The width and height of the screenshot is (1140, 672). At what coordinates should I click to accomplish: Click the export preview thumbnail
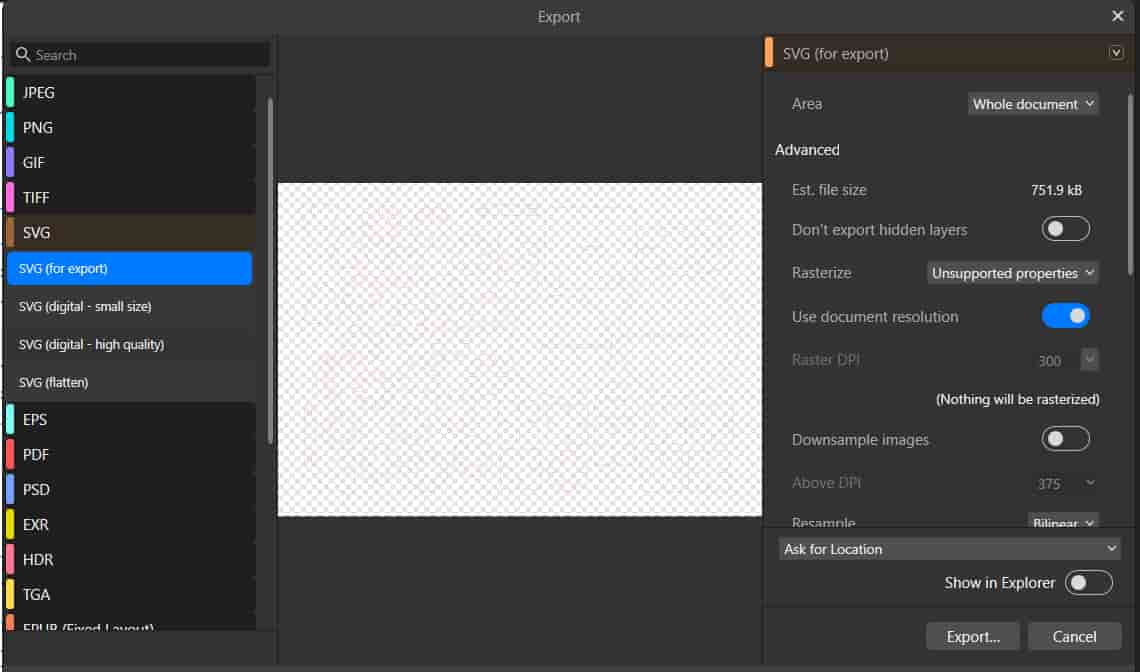520,349
